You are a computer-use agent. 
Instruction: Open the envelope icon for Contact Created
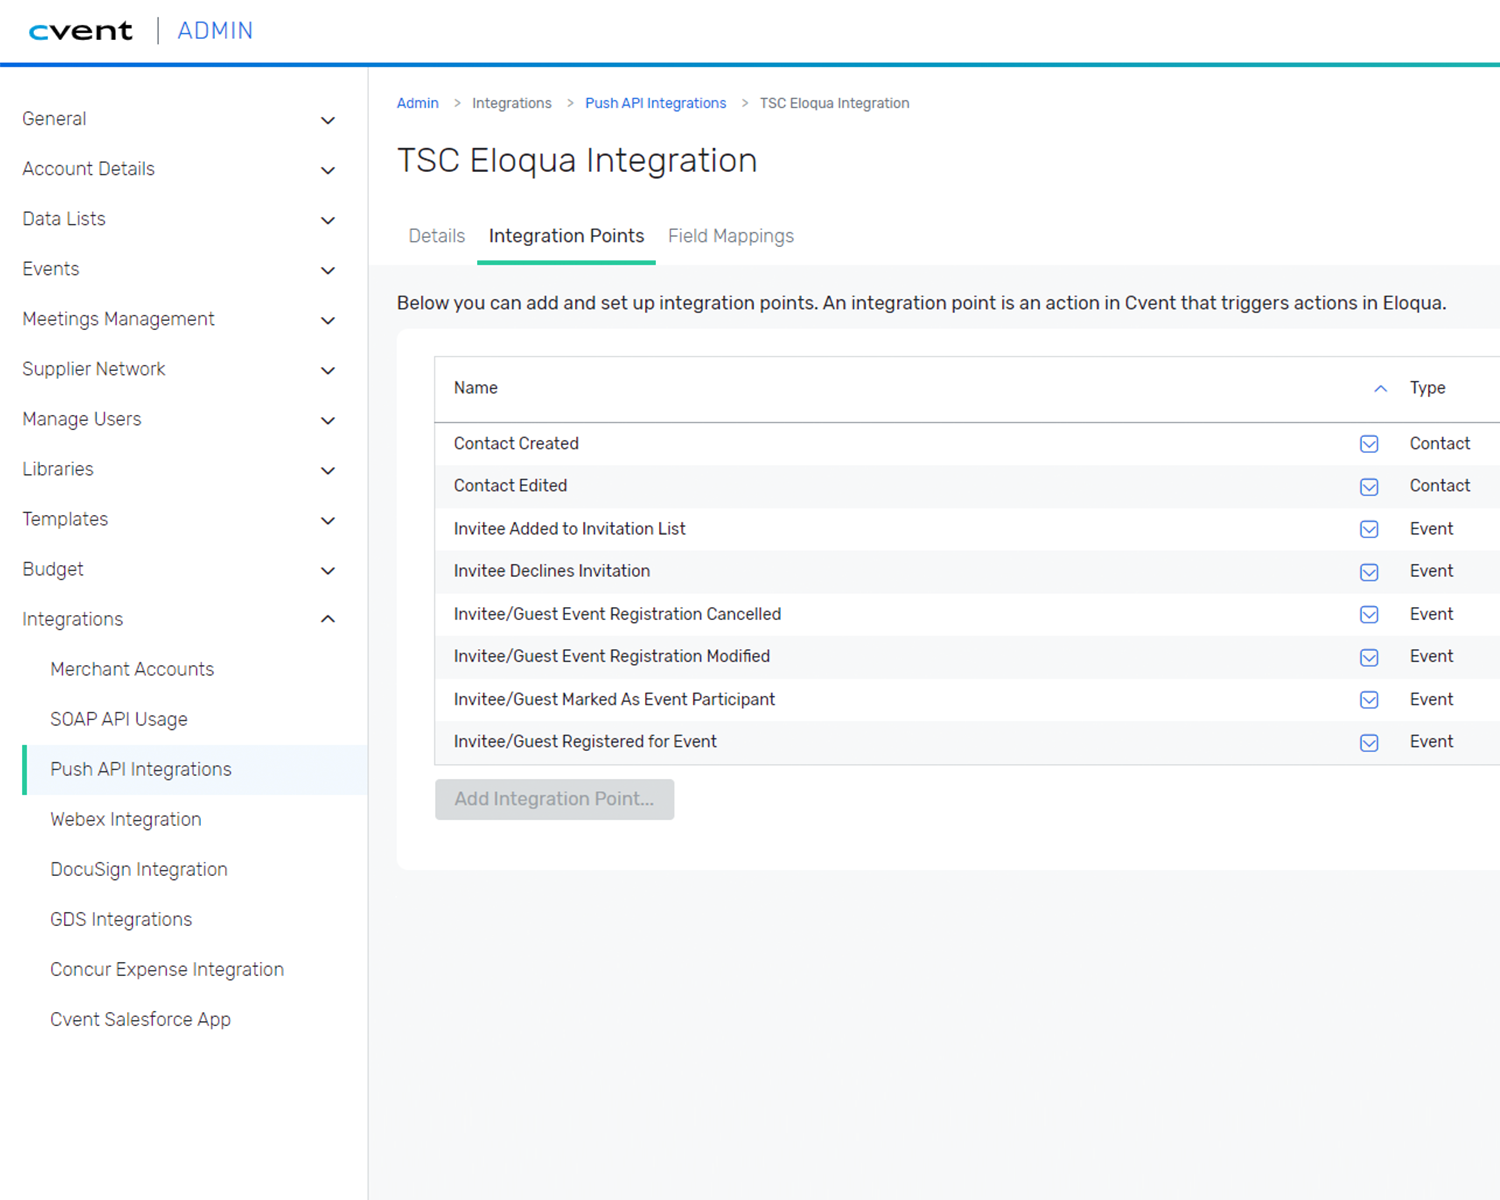point(1369,443)
